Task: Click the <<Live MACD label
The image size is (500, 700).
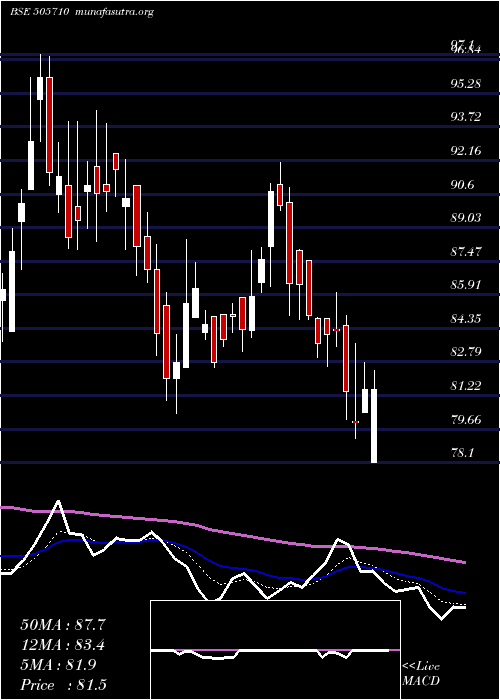Action: pos(421,674)
